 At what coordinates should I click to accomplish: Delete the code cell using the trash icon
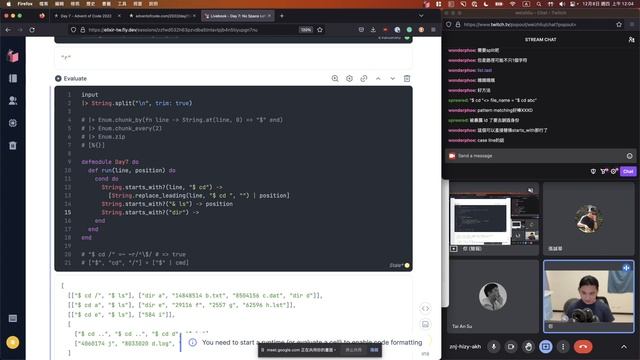(407, 78)
